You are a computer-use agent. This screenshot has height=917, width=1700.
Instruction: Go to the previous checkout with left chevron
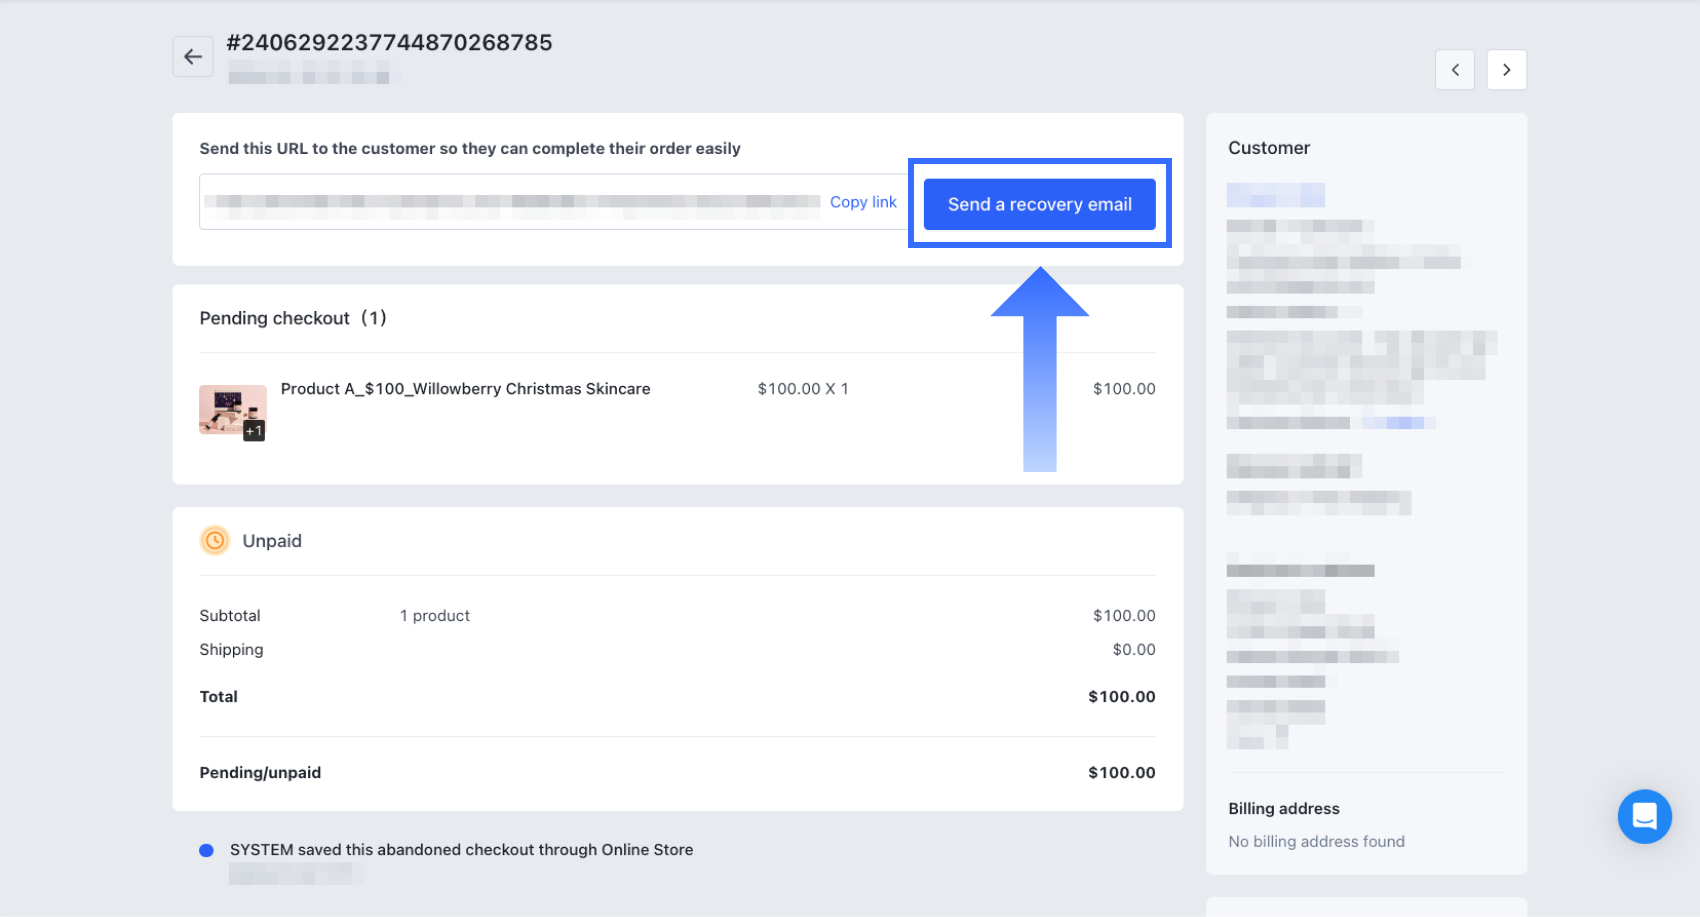point(1455,70)
